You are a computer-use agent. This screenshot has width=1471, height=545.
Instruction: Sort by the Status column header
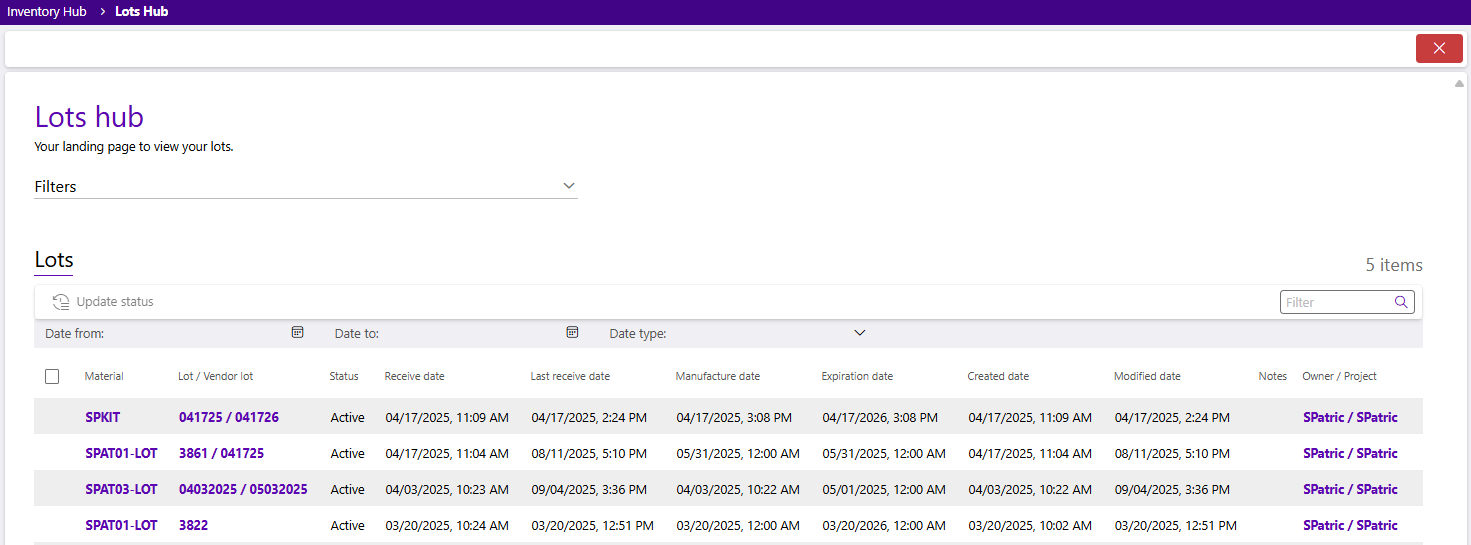(344, 377)
